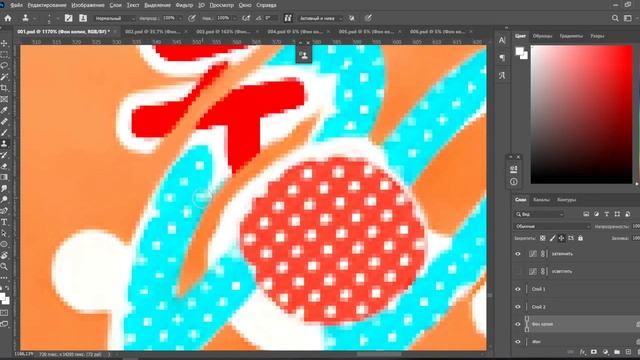Hide the Фон копия layer
This screenshot has width=640, height=360.
pos(518,324)
